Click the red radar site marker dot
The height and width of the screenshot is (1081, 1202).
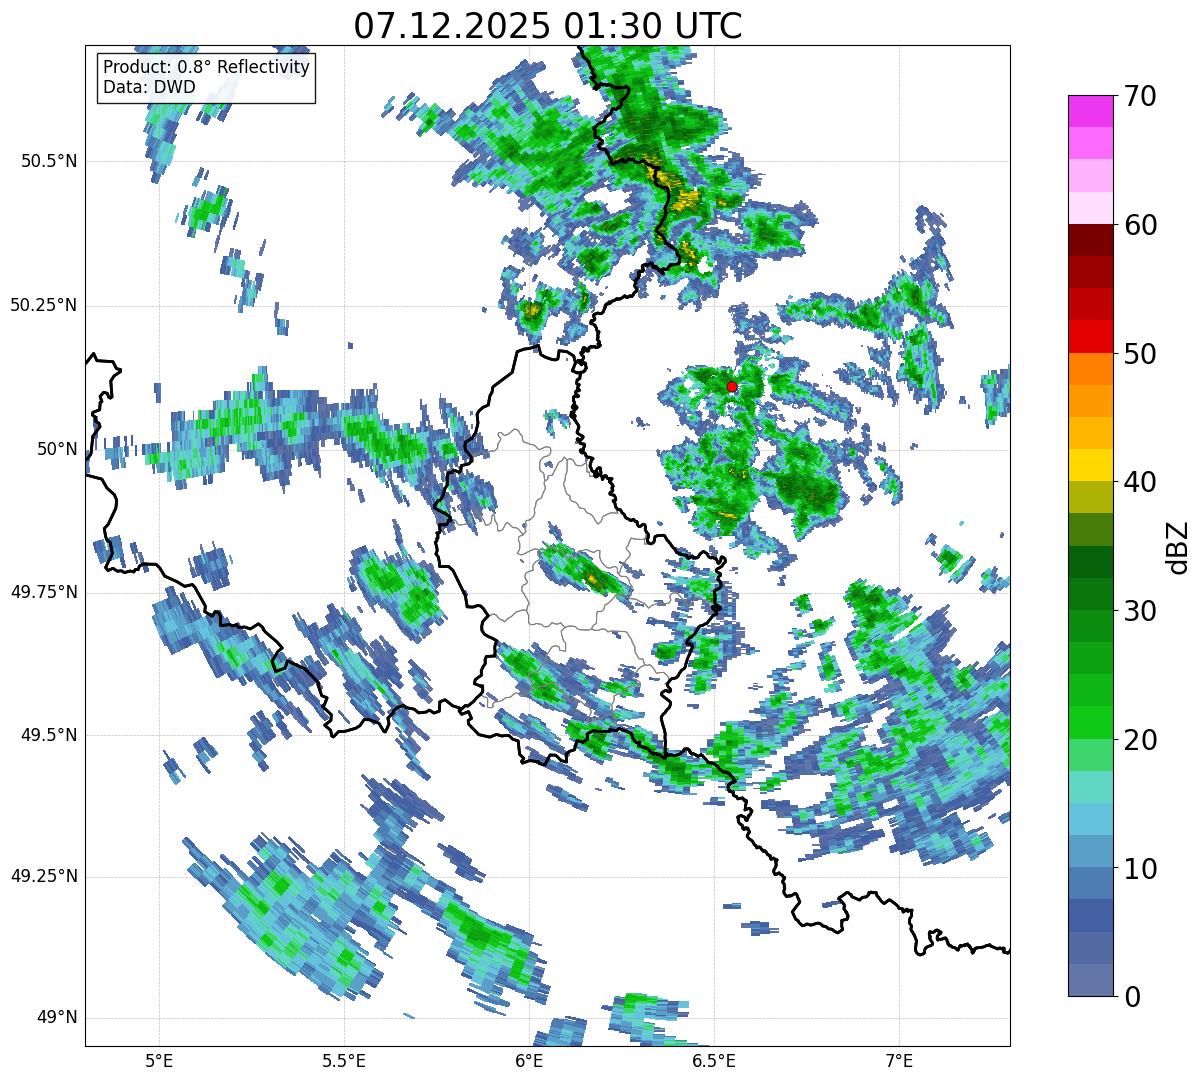click(732, 386)
